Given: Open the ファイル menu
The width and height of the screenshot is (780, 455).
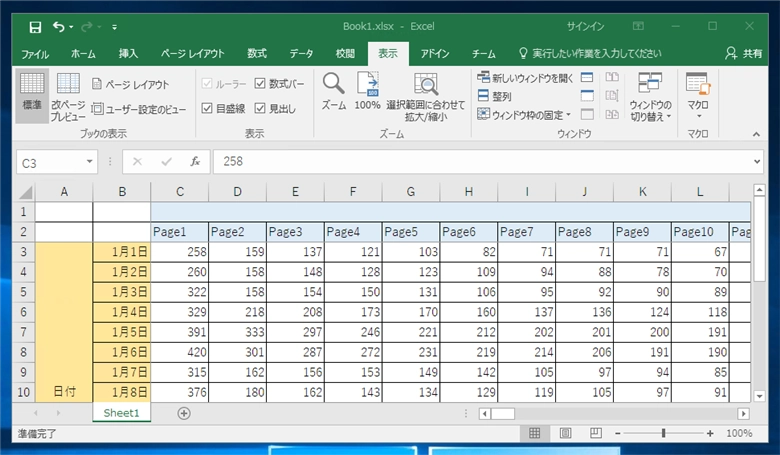Looking at the screenshot, I should tap(35, 54).
